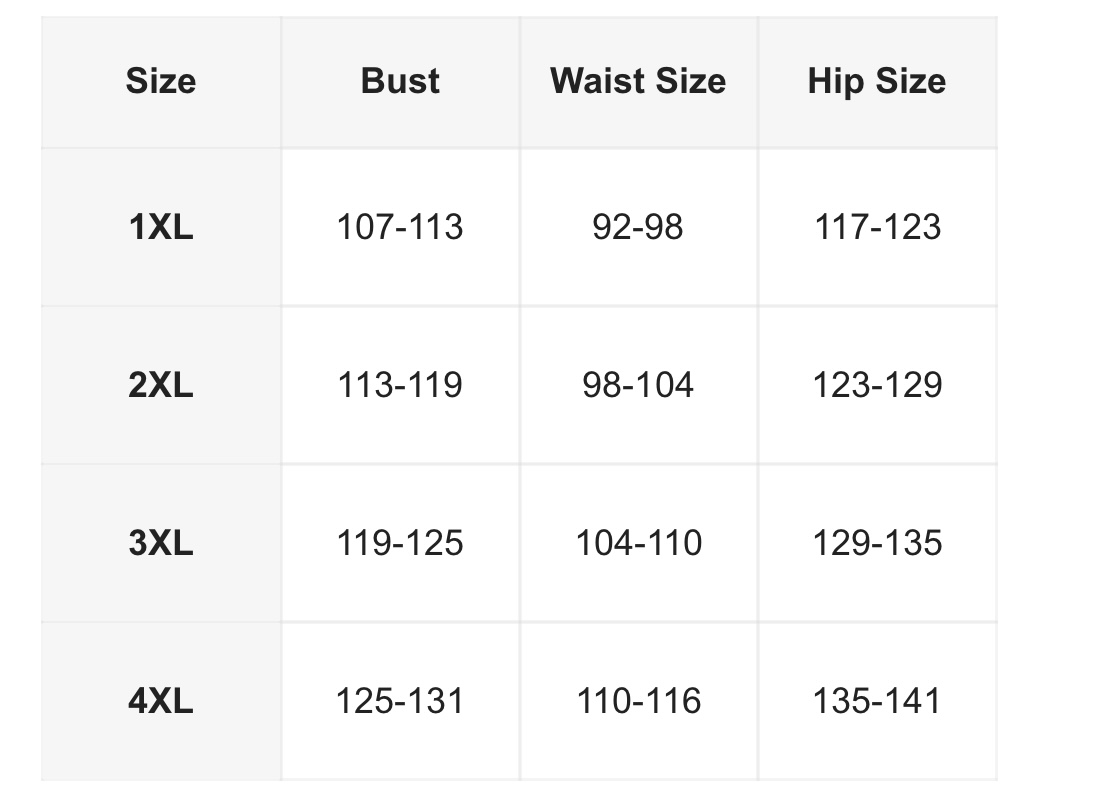Click the Size column header
1106x791 pixels.
coord(161,81)
